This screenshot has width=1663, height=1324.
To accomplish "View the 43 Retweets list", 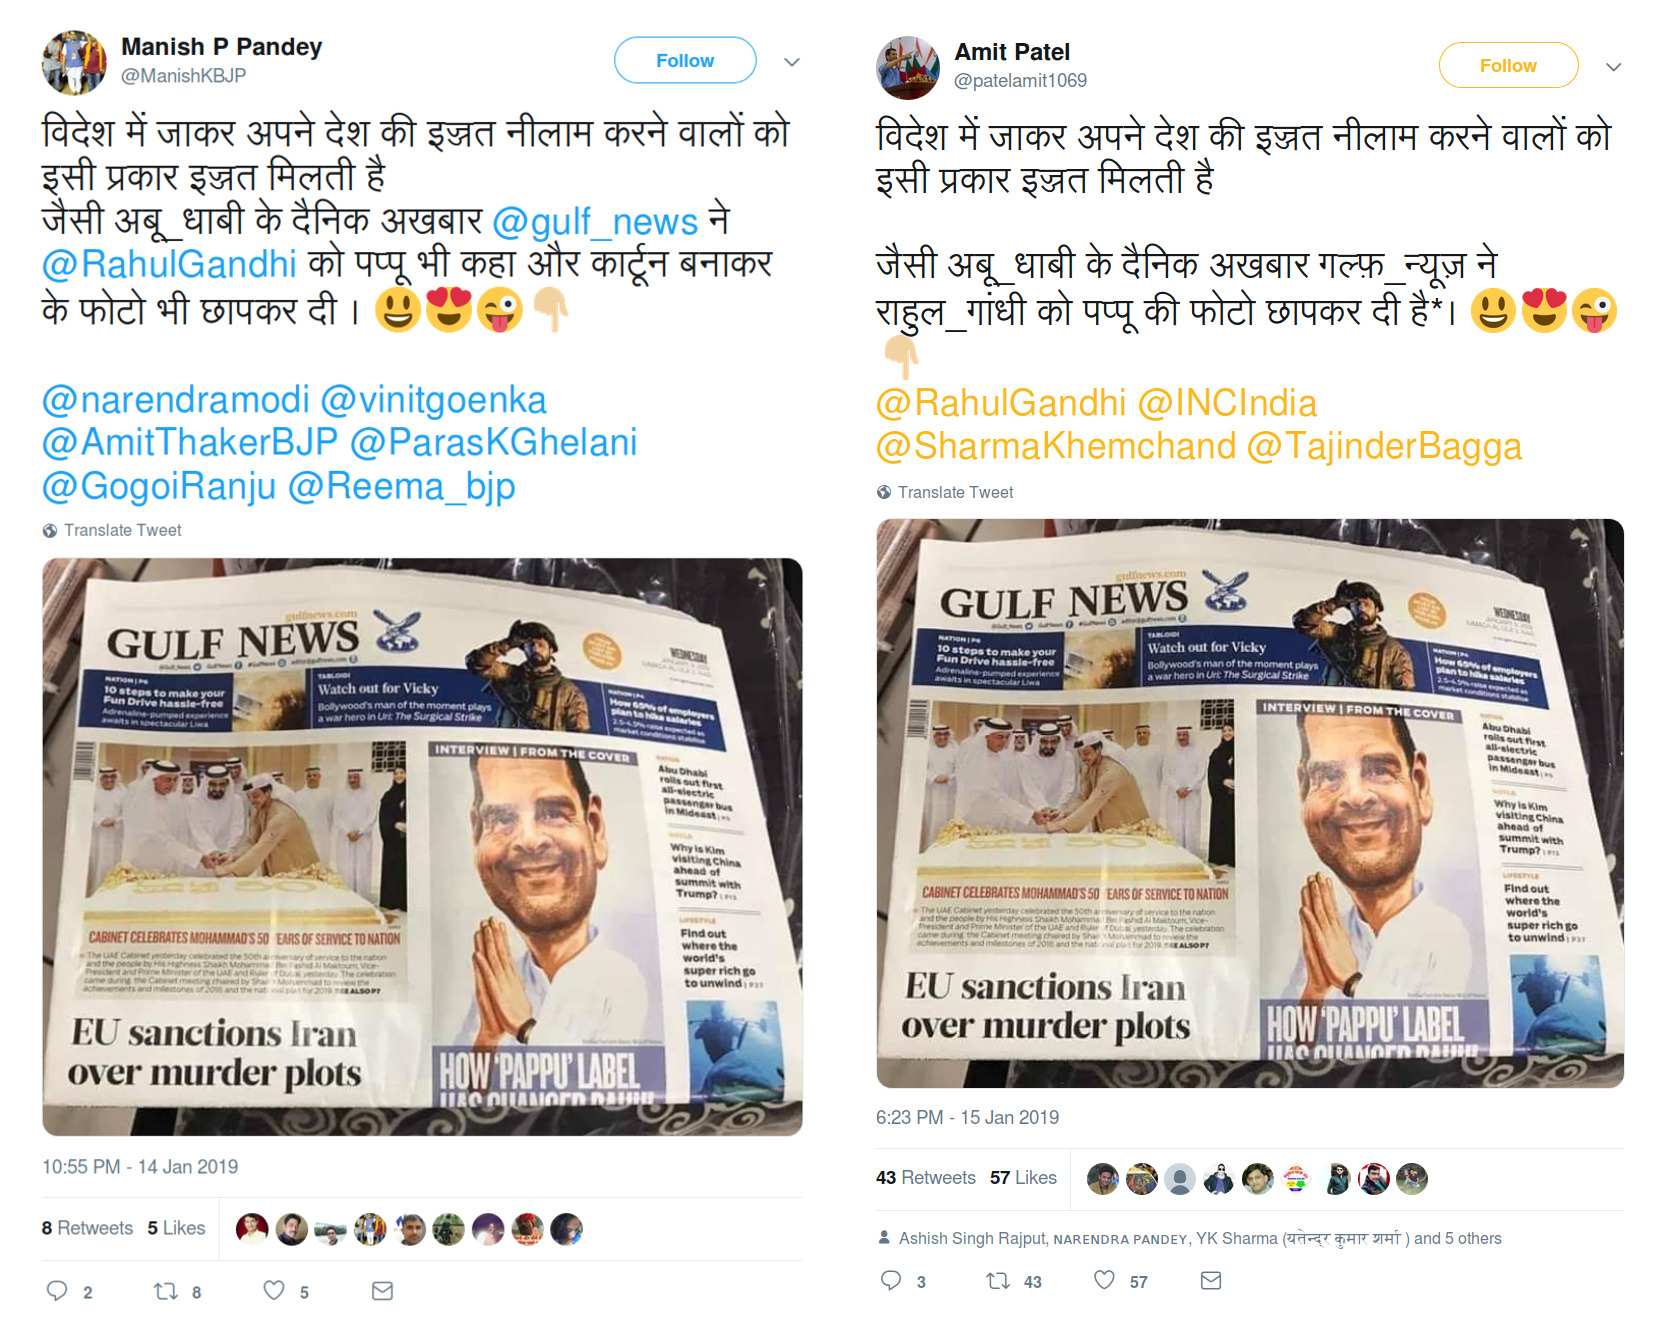I will (925, 1178).
